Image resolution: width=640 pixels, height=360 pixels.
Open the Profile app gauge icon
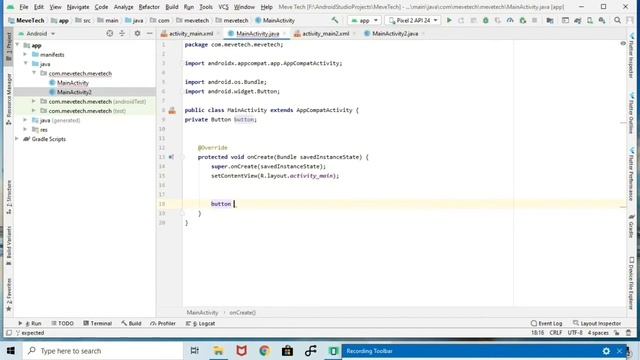(x=510, y=20)
